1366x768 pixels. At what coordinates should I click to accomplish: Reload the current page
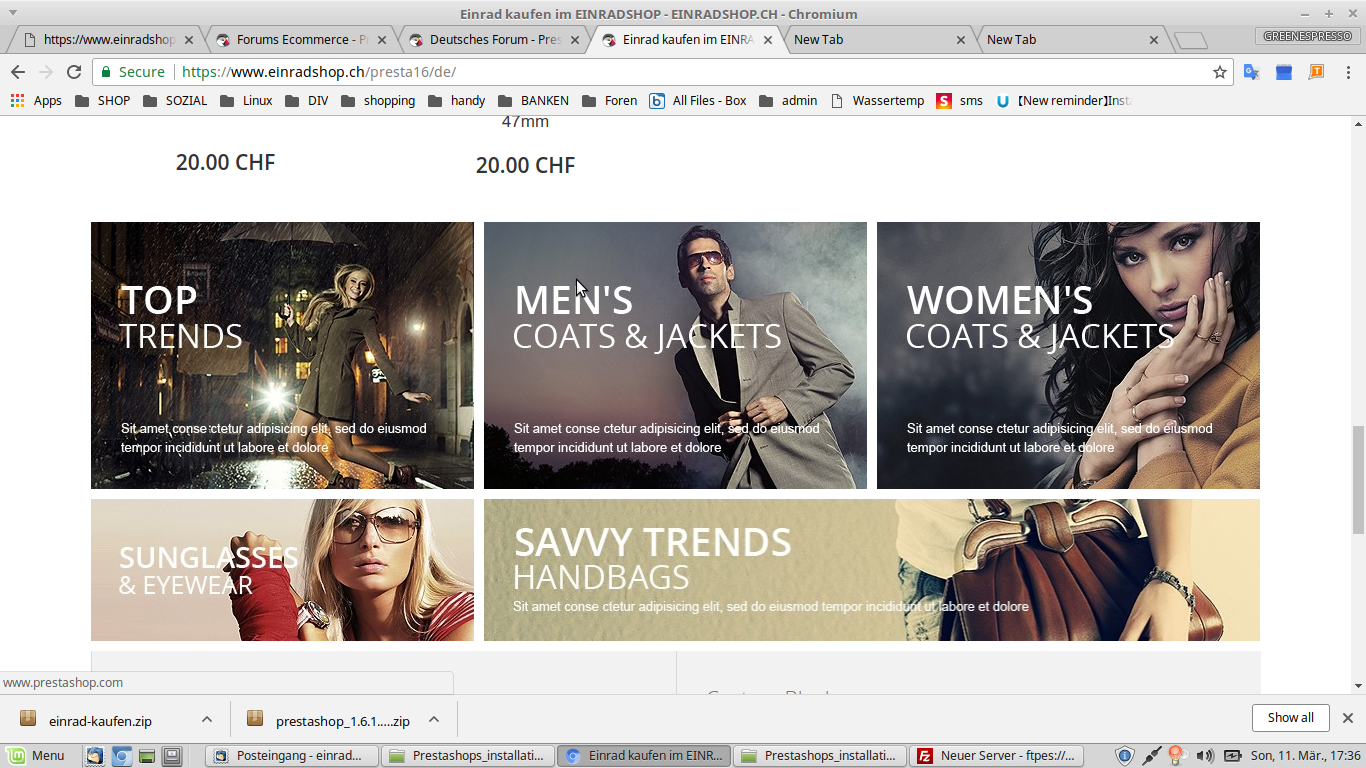[x=73, y=72]
